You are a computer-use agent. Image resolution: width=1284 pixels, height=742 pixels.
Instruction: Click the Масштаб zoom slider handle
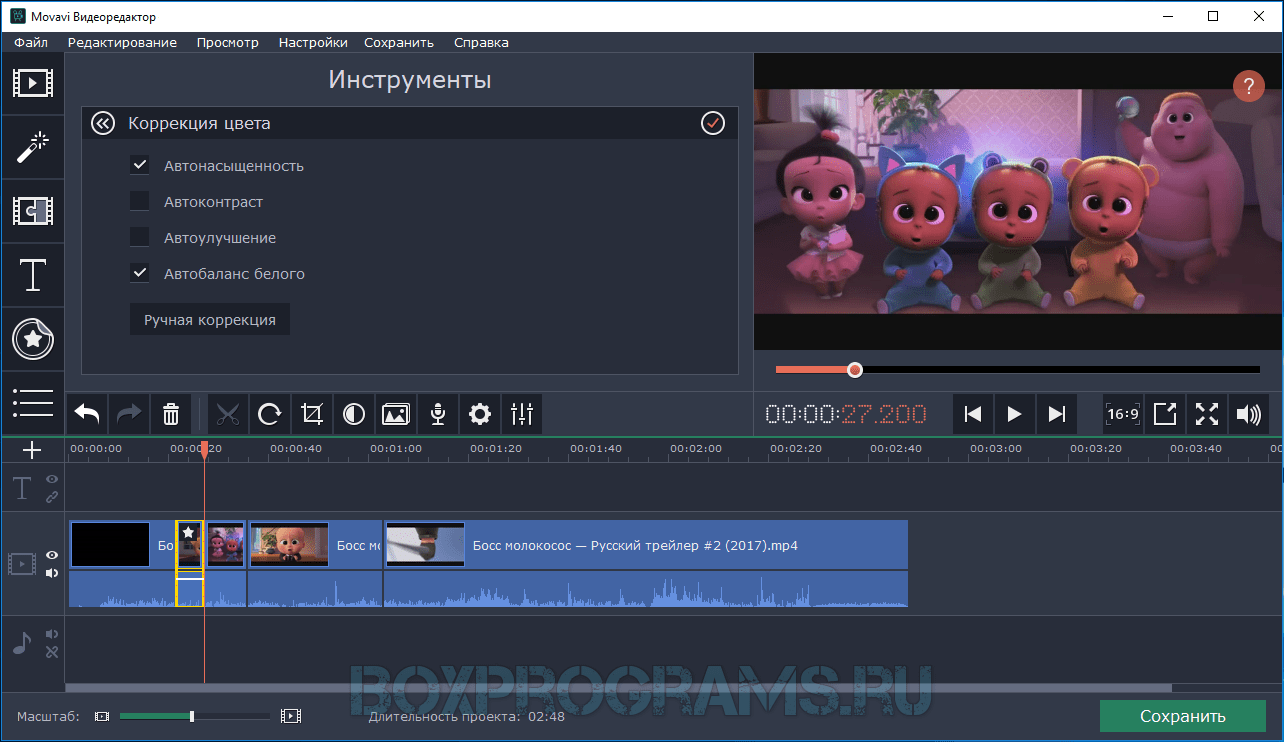click(192, 716)
